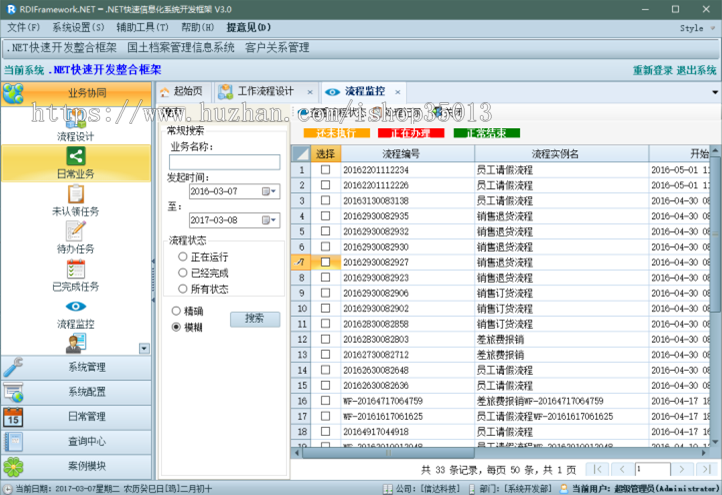Close the 工作流程设计 tab
The height and width of the screenshot is (495, 722).
point(310,92)
